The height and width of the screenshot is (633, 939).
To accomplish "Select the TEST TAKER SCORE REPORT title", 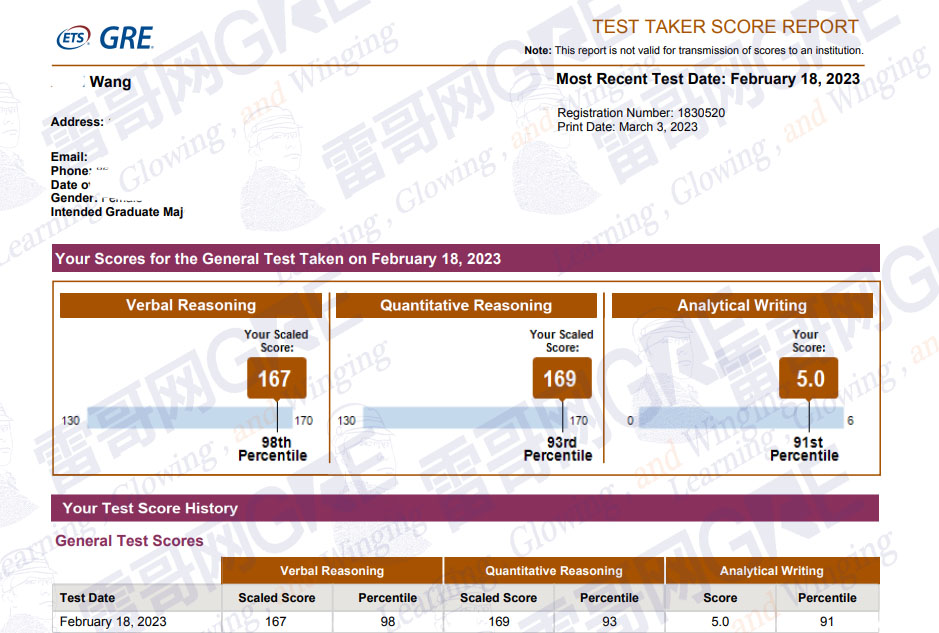I will (x=725, y=27).
